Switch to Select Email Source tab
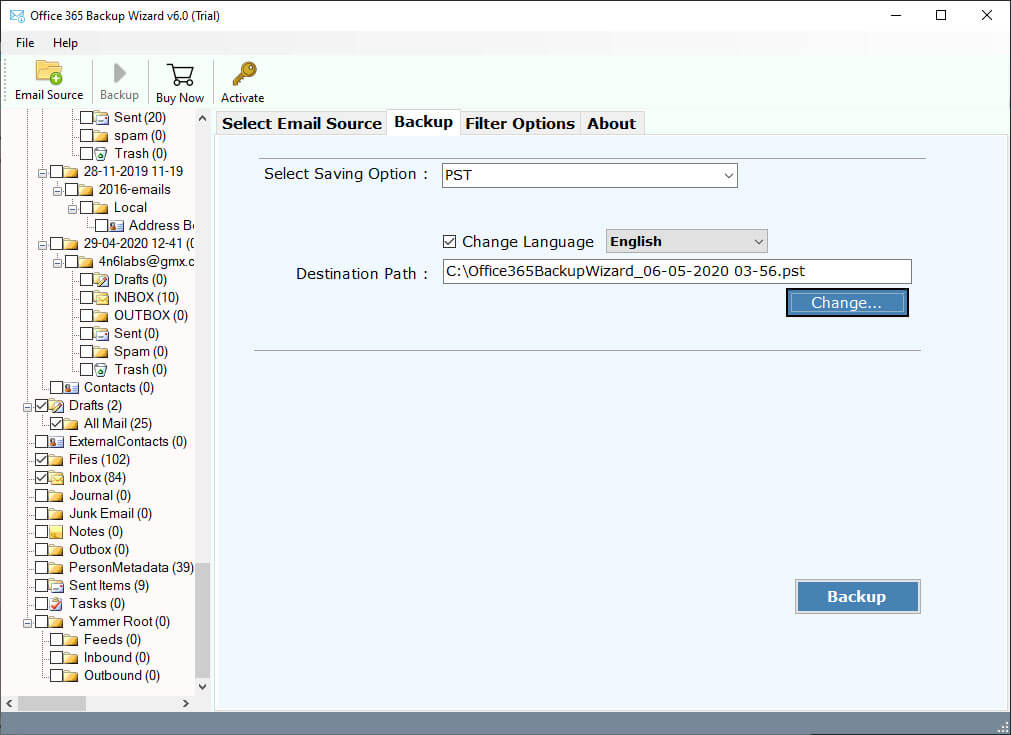This screenshot has height=735, width=1011. tap(302, 124)
